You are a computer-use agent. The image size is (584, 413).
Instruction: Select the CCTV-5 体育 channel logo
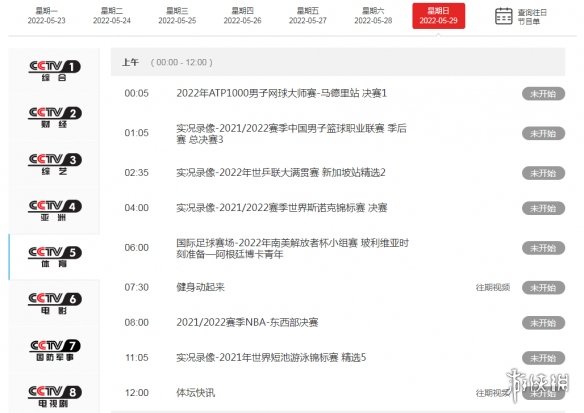(x=55, y=257)
